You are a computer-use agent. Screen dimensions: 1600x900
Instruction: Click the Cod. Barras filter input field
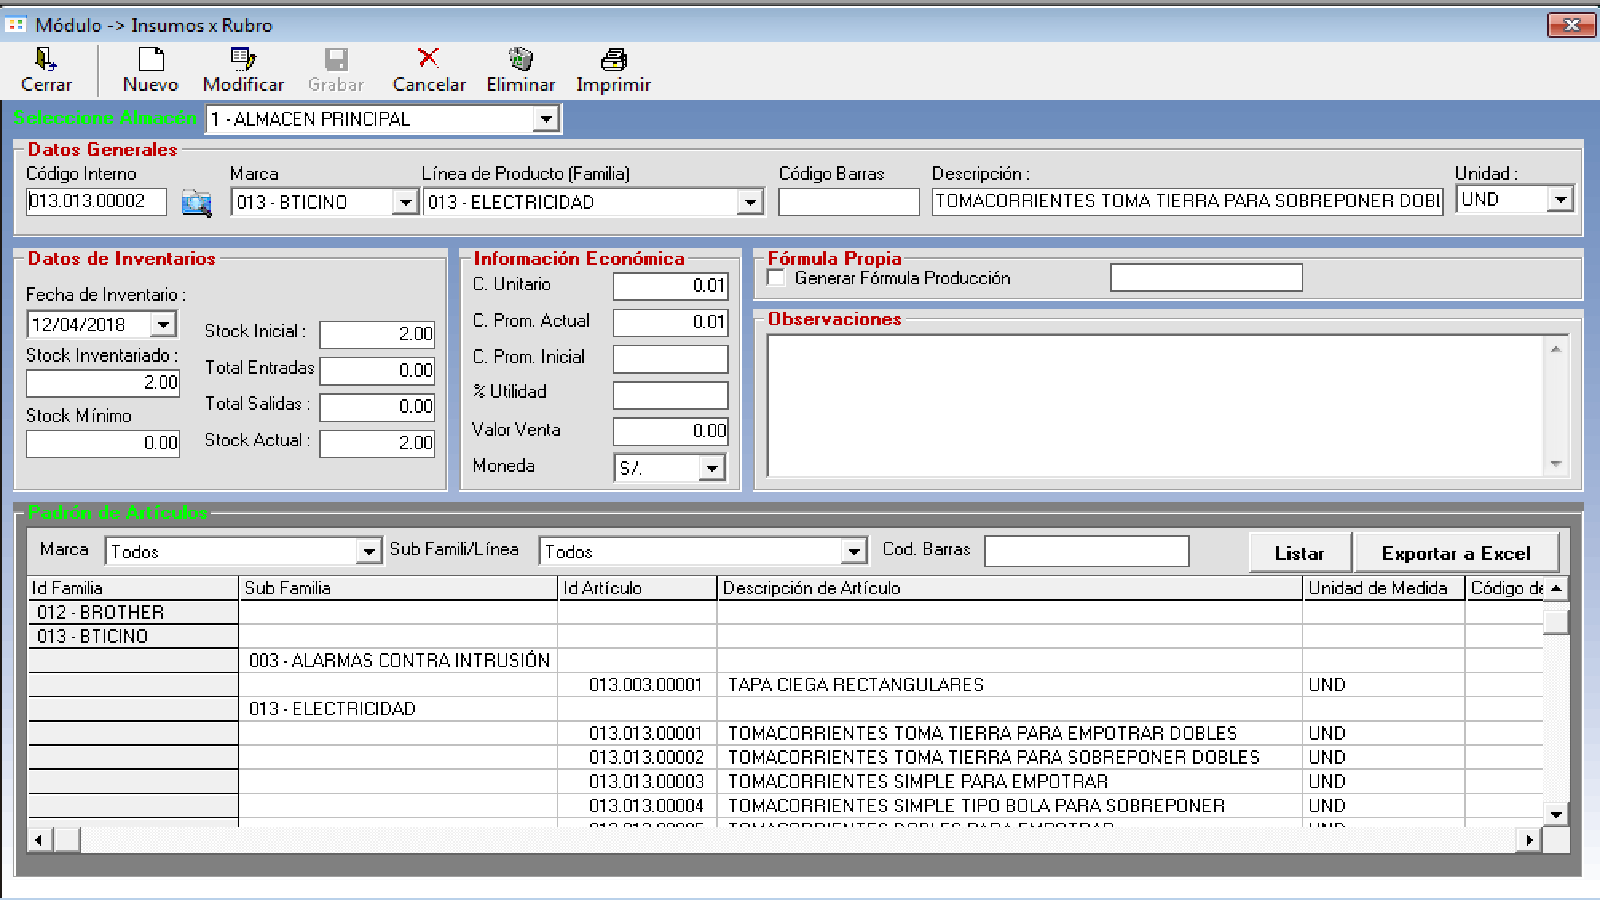click(x=1086, y=551)
